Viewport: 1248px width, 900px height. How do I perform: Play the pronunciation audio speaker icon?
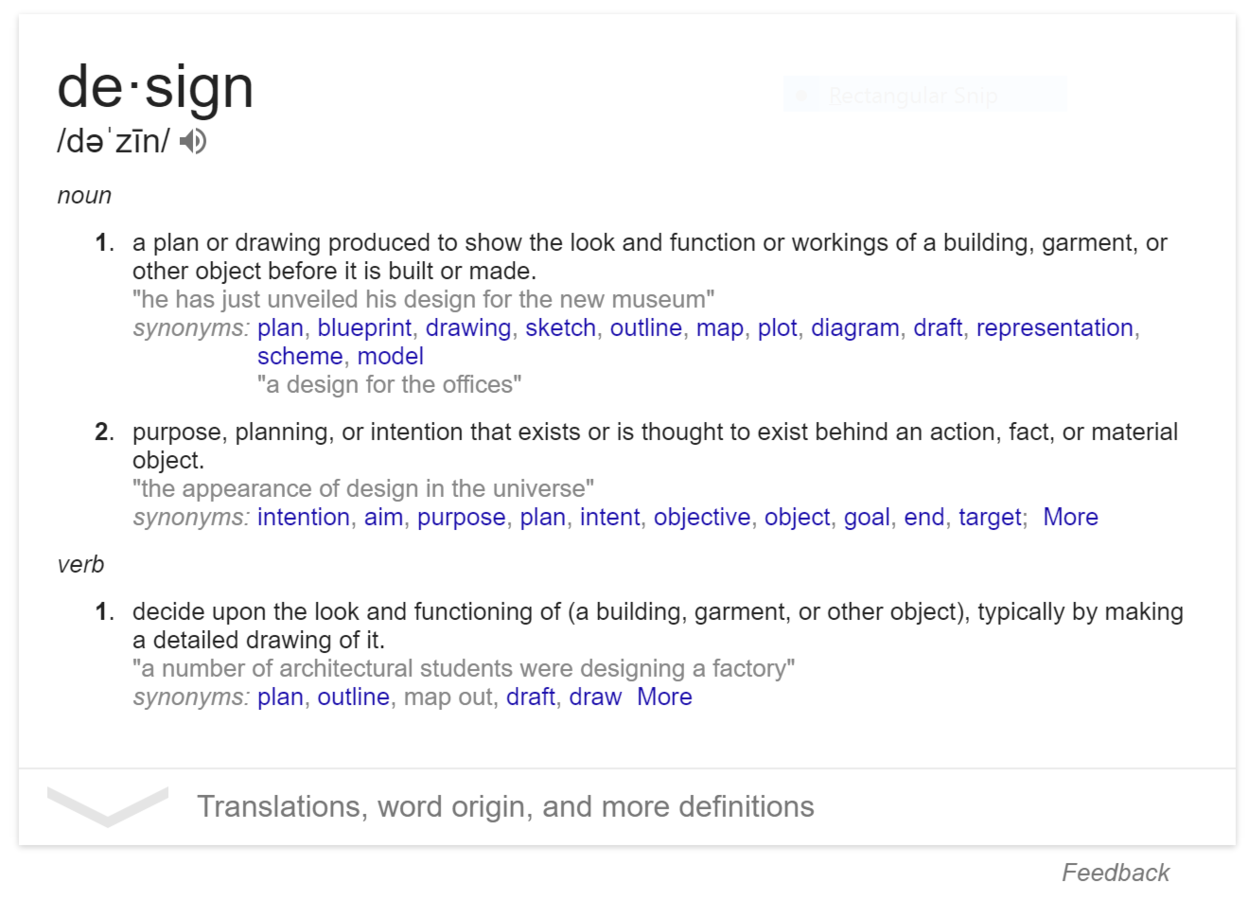point(193,142)
